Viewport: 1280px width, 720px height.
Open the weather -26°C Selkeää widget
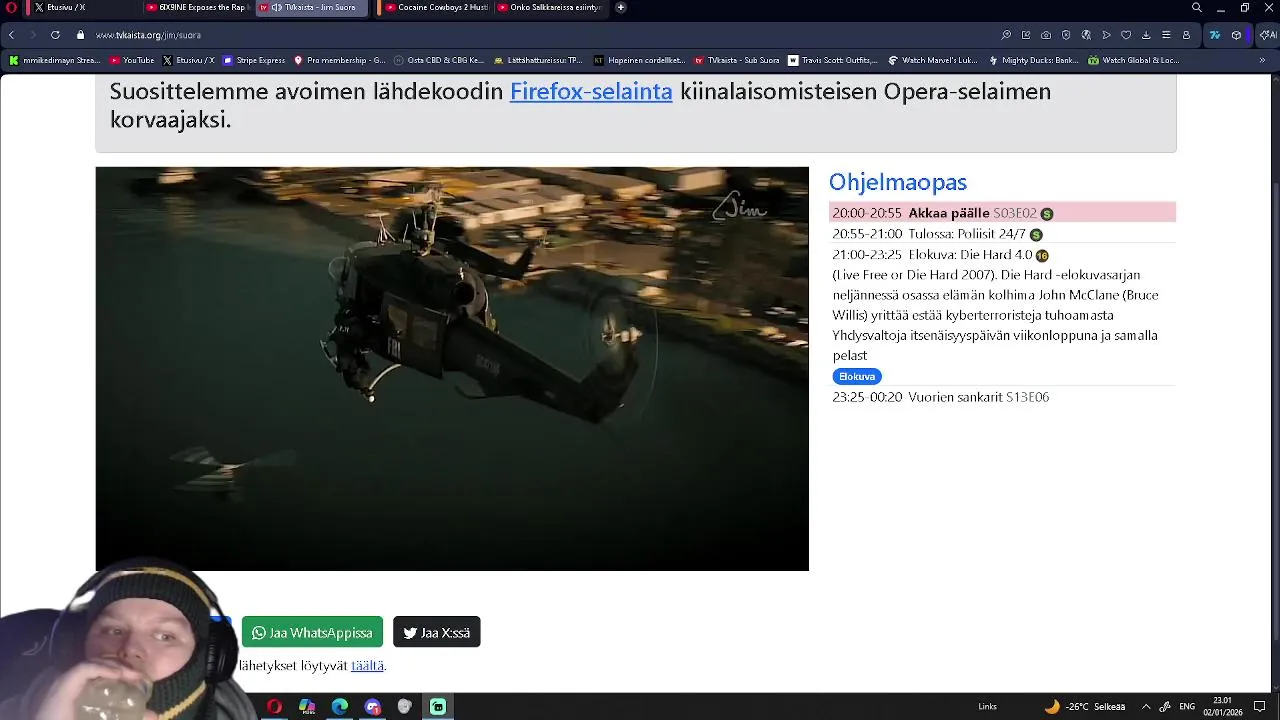tap(1085, 707)
